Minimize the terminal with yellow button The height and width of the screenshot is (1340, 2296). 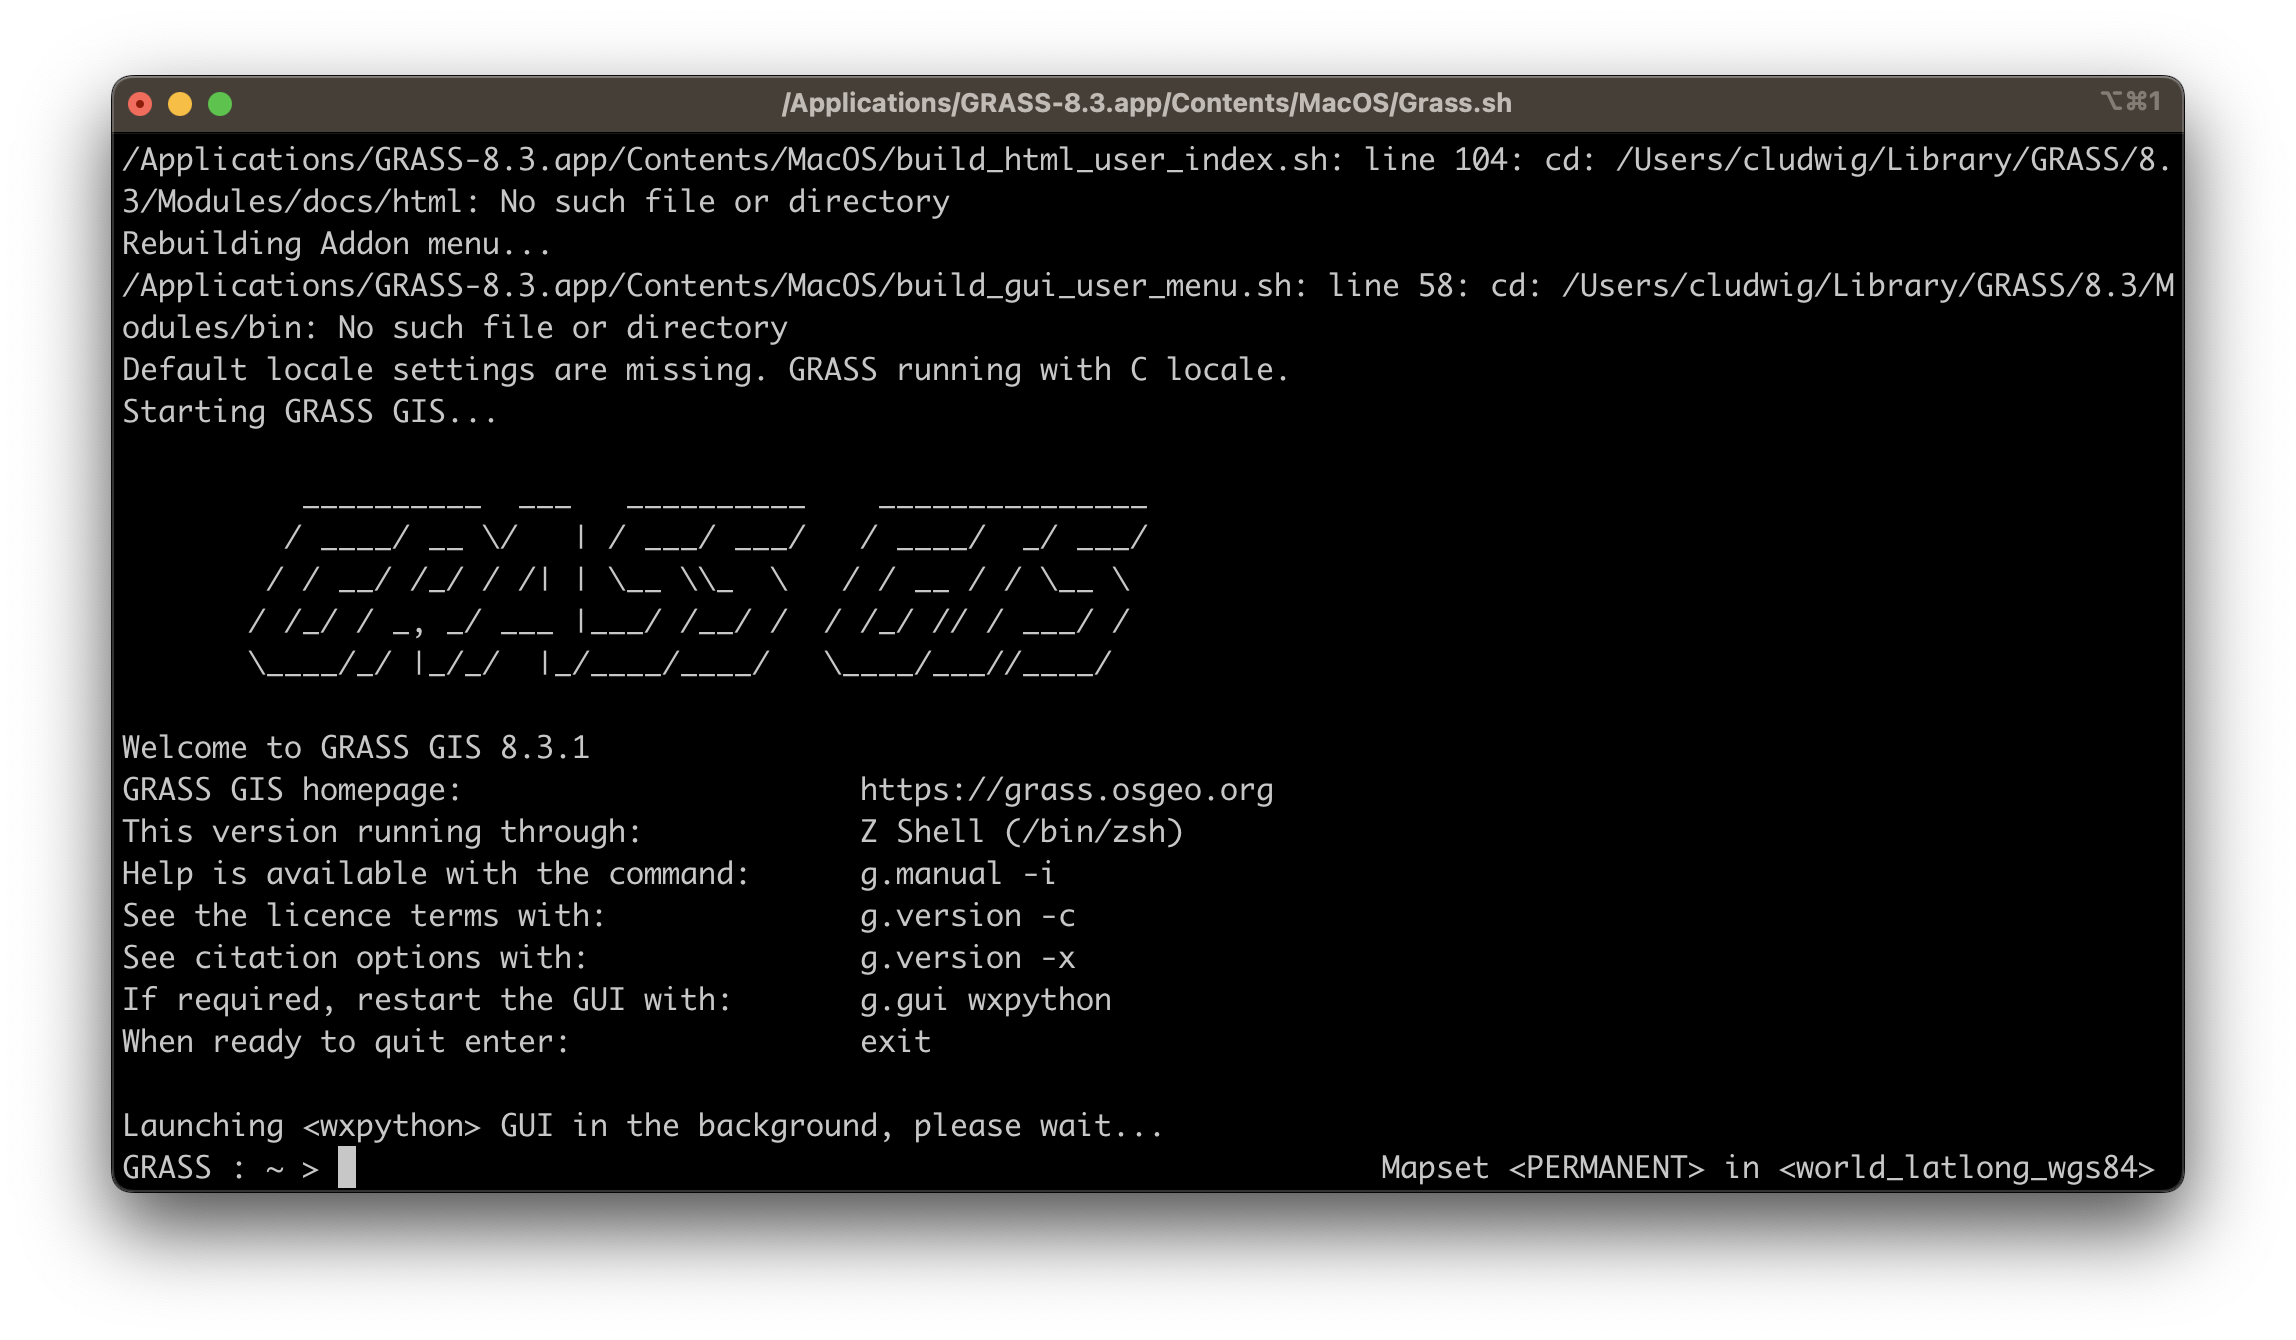point(180,104)
